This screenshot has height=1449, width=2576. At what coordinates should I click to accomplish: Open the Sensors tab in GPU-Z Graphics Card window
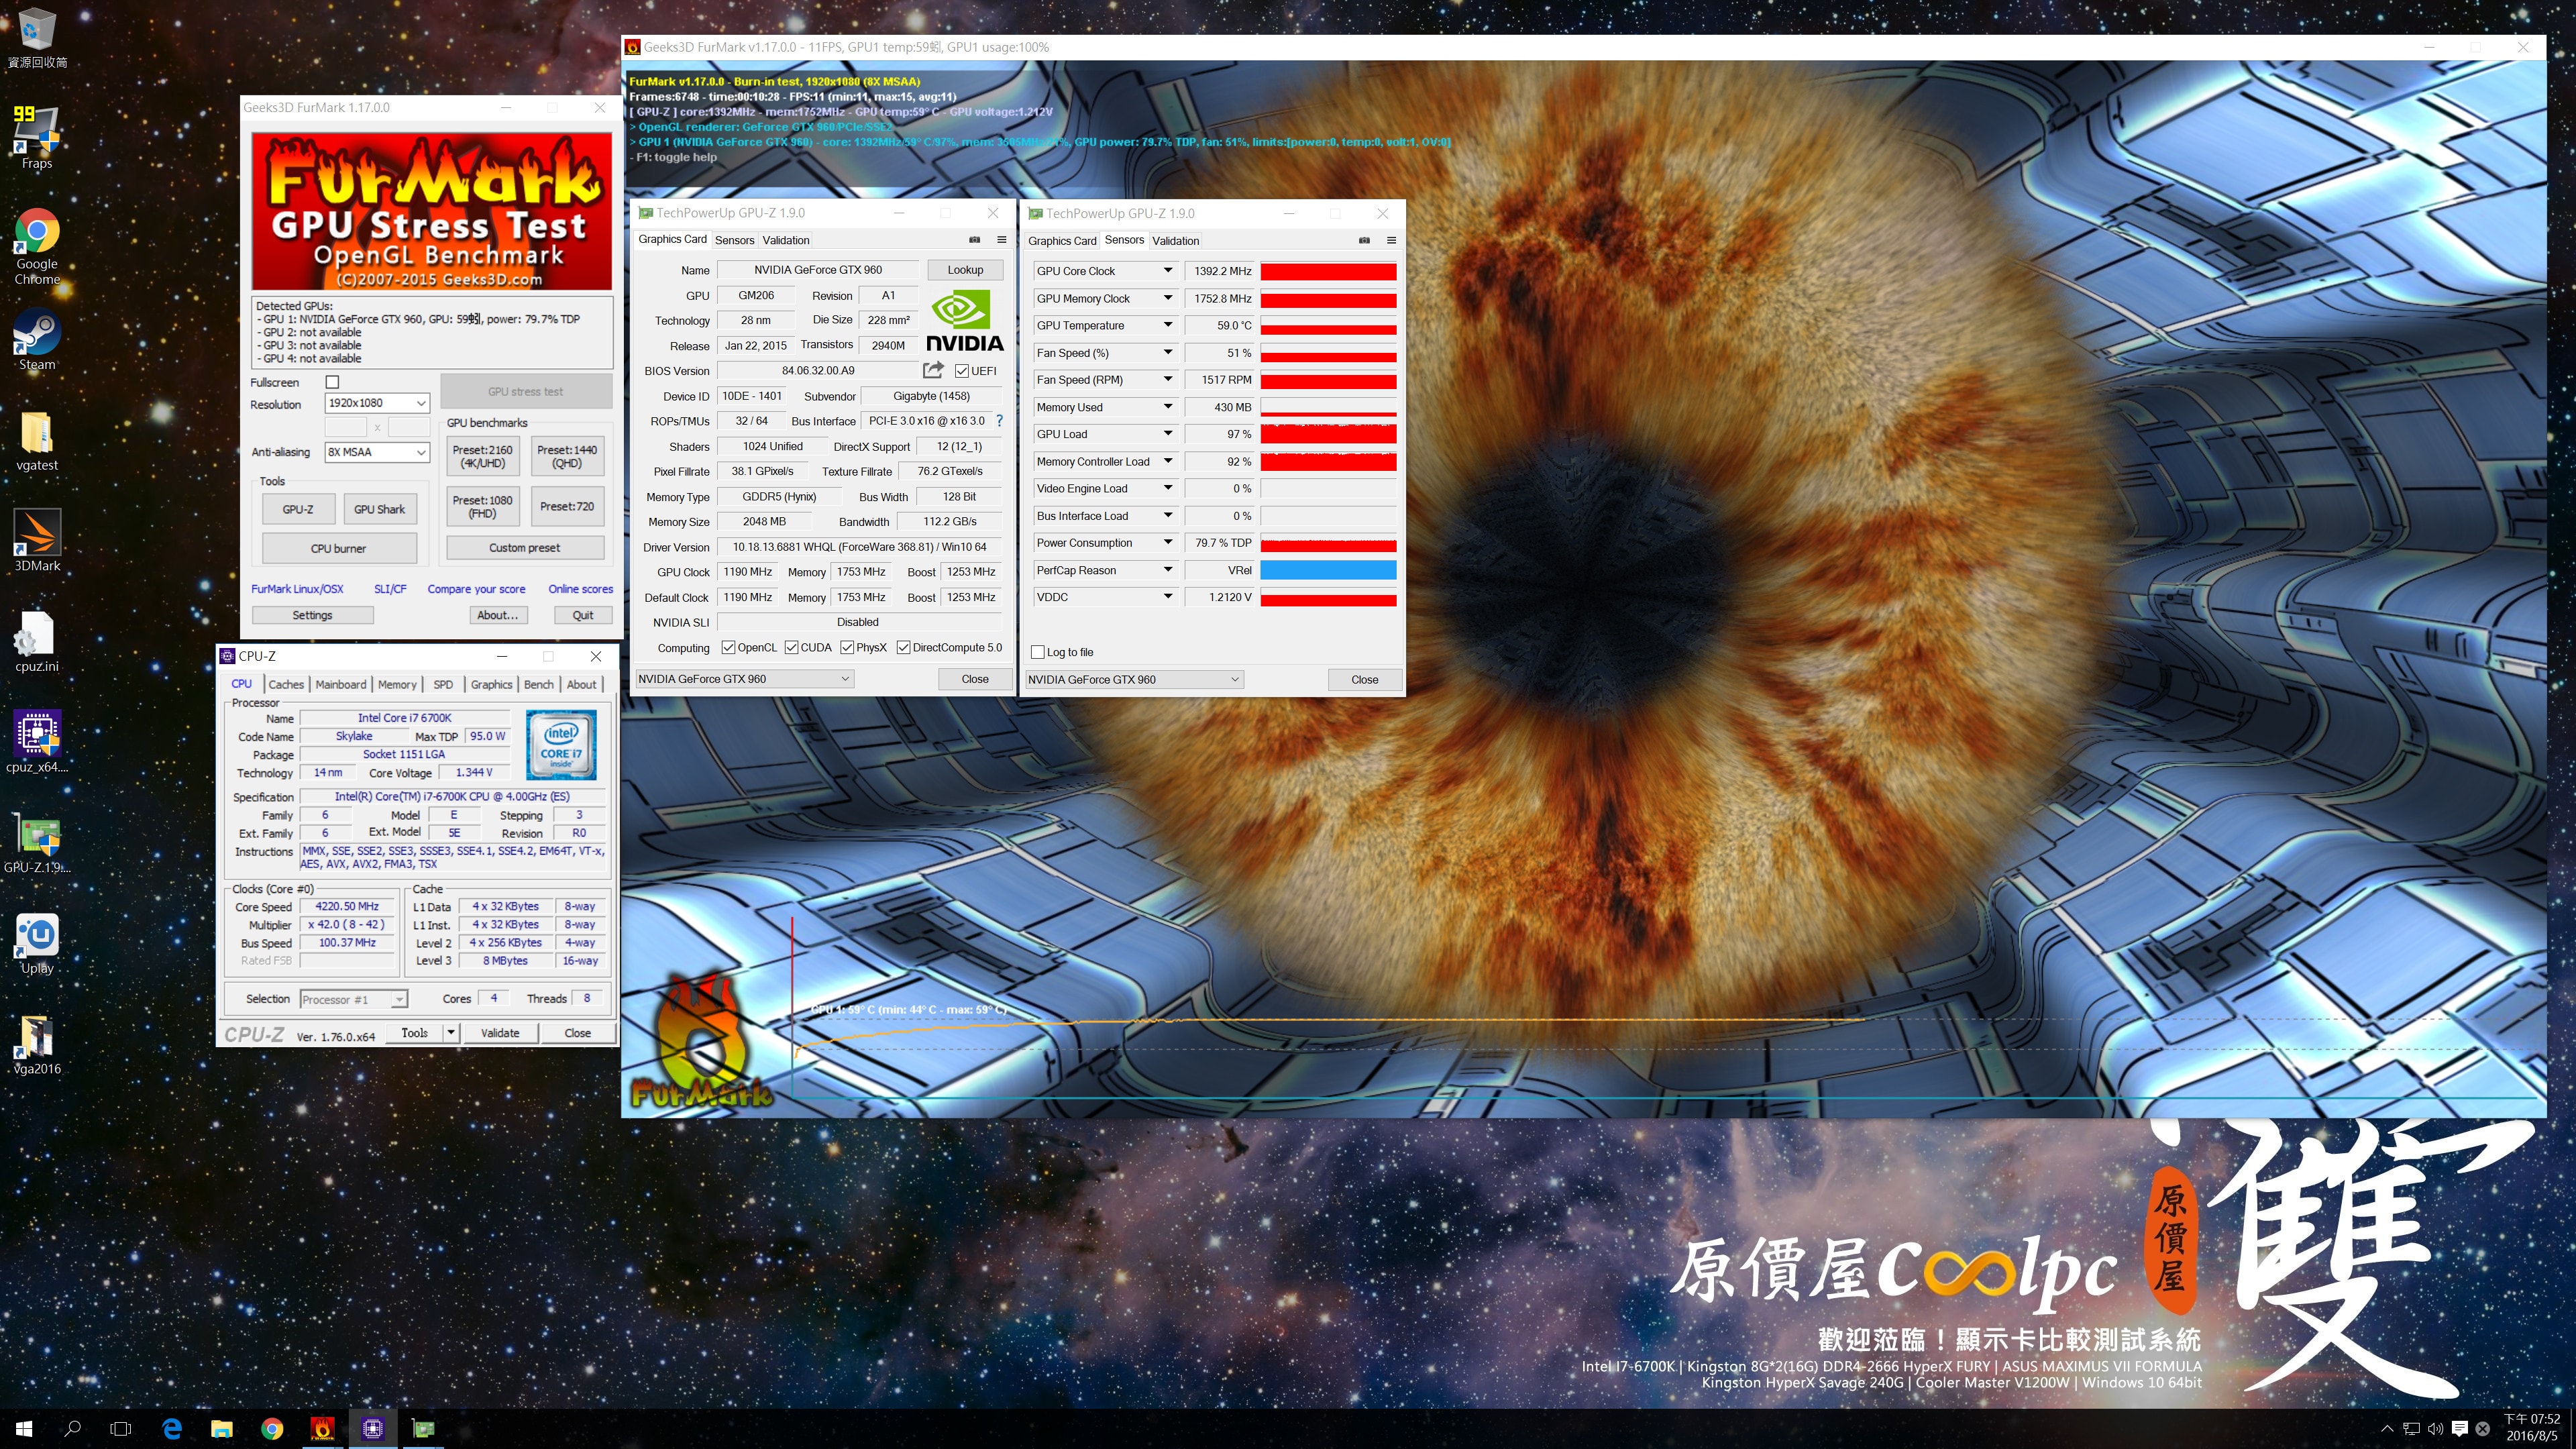point(735,240)
